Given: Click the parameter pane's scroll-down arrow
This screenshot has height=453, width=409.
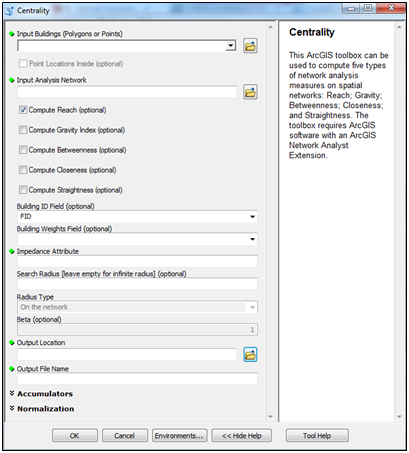Looking at the screenshot, I should (x=270, y=417).
